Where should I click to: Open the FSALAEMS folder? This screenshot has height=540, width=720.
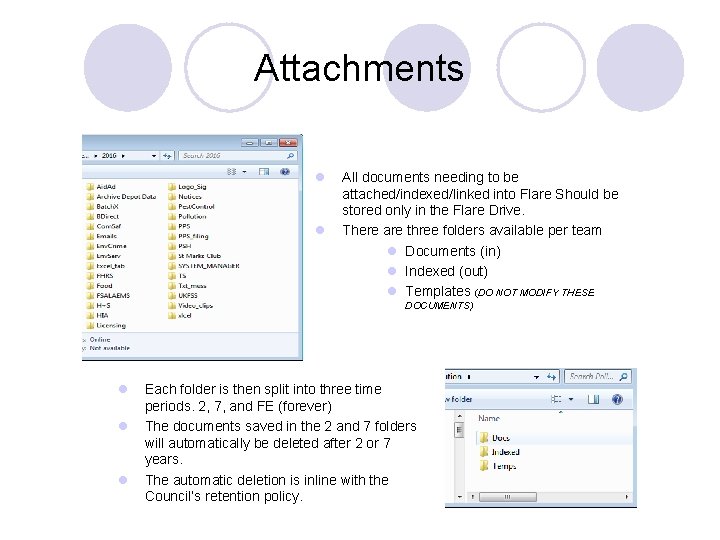108,295
